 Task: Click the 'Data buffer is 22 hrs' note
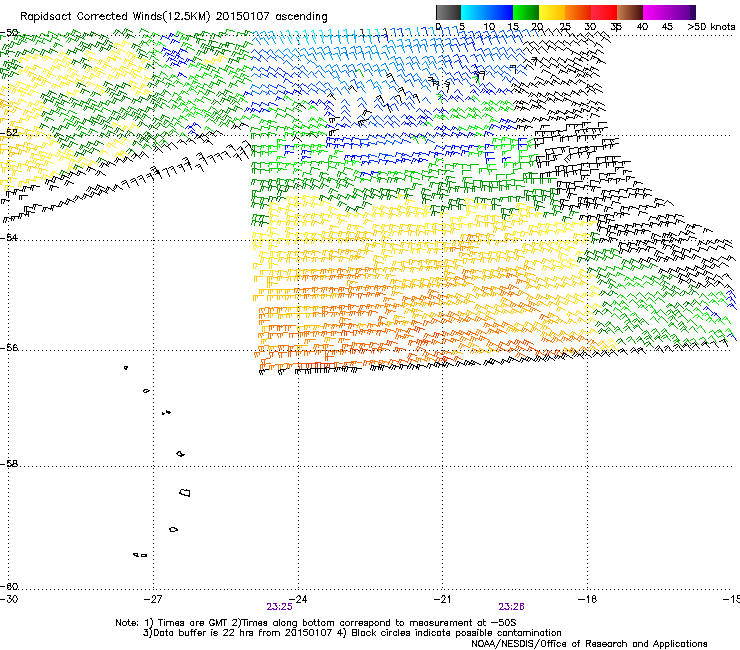(352, 633)
